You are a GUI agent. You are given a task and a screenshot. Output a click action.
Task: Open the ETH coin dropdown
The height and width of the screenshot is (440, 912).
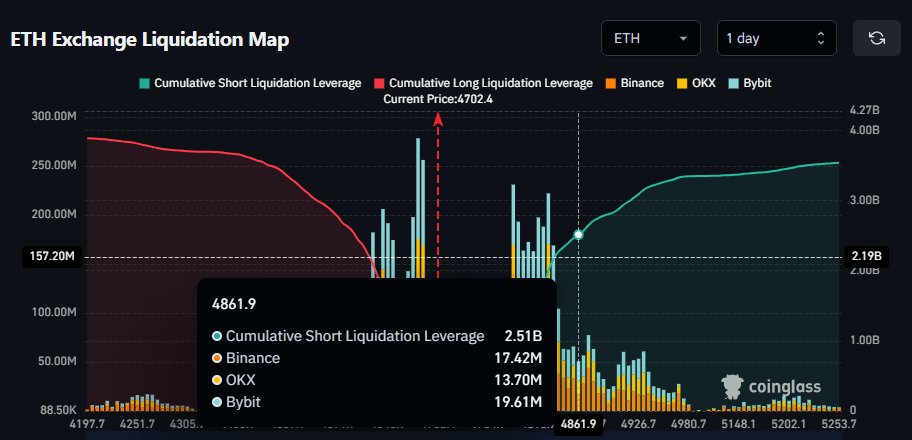click(651, 38)
